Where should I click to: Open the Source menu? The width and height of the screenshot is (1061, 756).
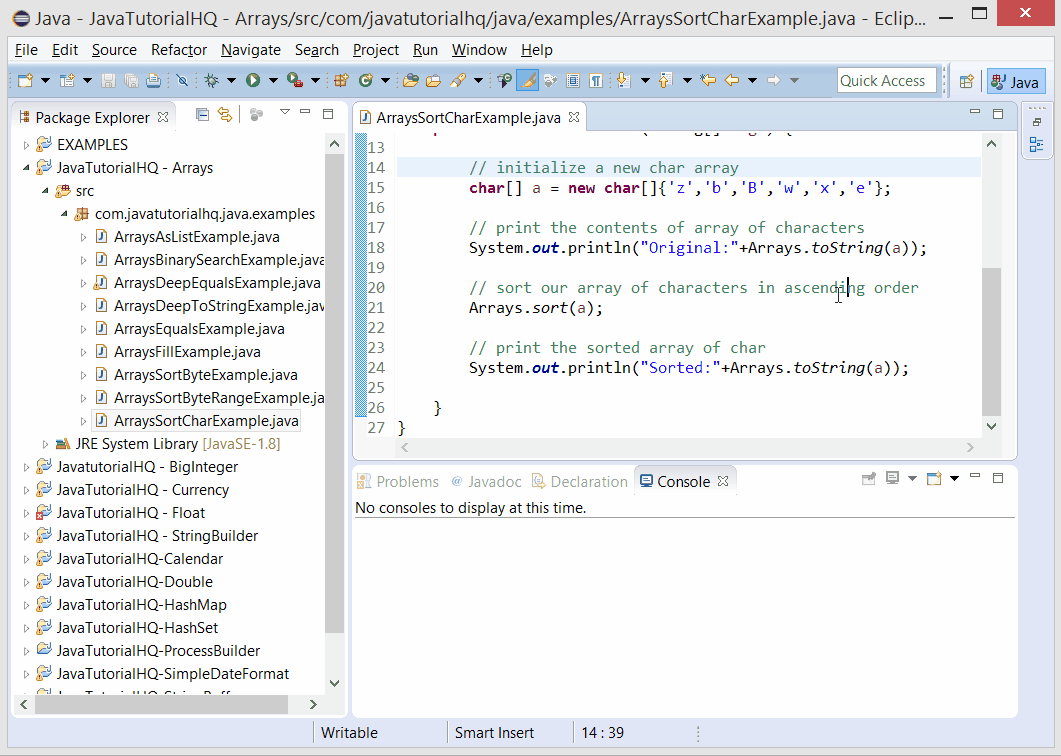pos(114,50)
